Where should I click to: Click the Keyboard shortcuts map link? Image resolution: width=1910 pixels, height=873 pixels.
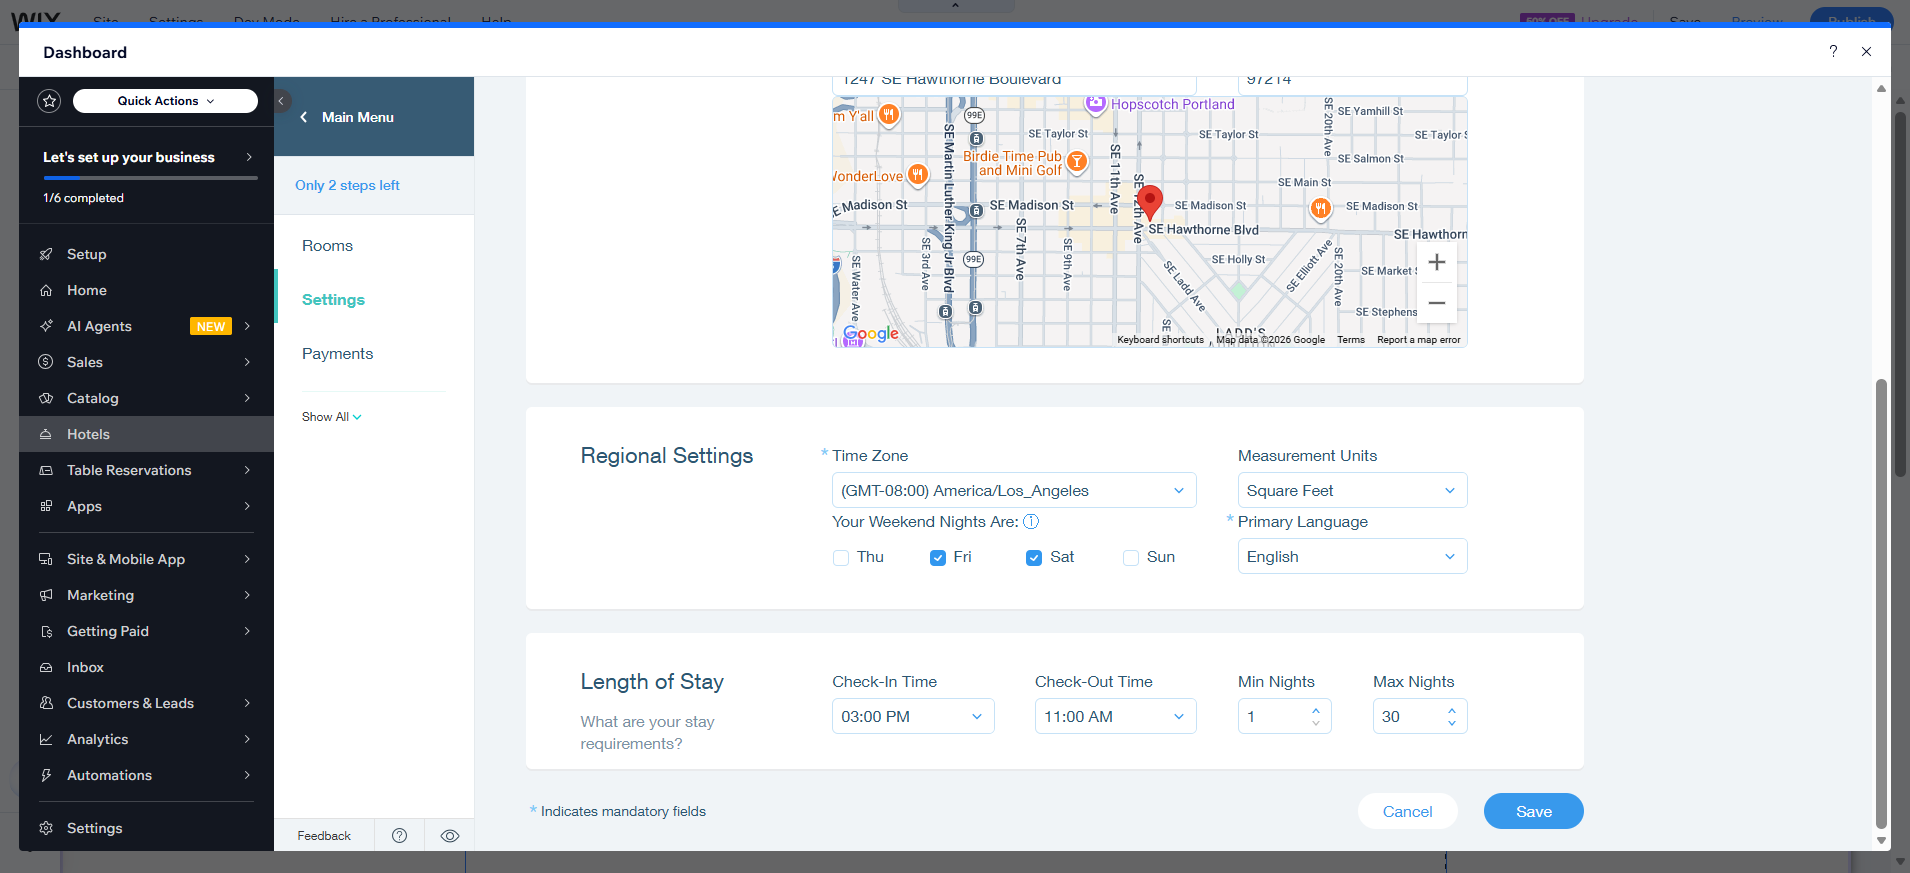1160,340
